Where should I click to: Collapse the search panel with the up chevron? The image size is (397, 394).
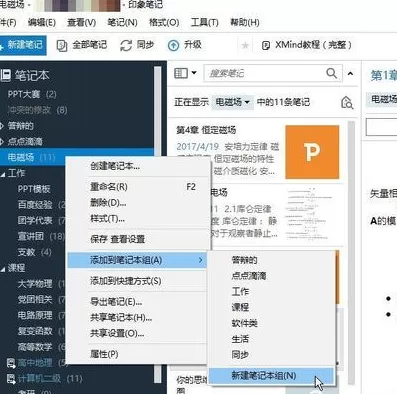click(350, 73)
